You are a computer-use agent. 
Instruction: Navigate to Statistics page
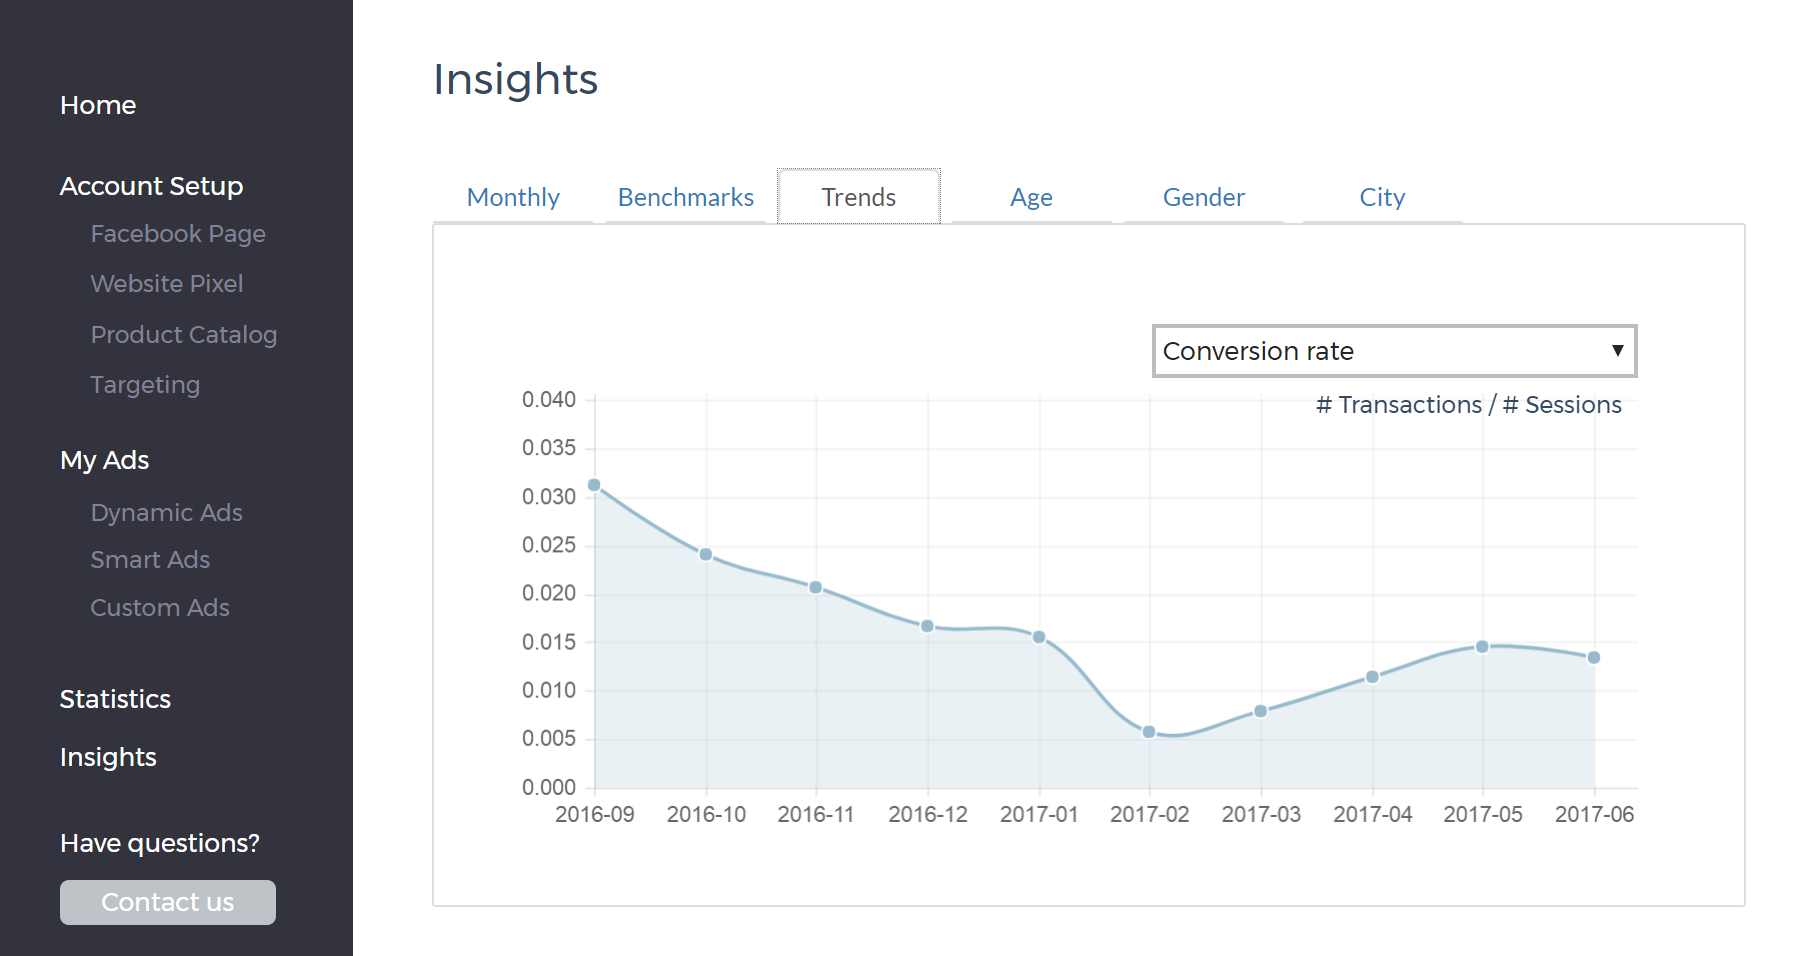115,699
